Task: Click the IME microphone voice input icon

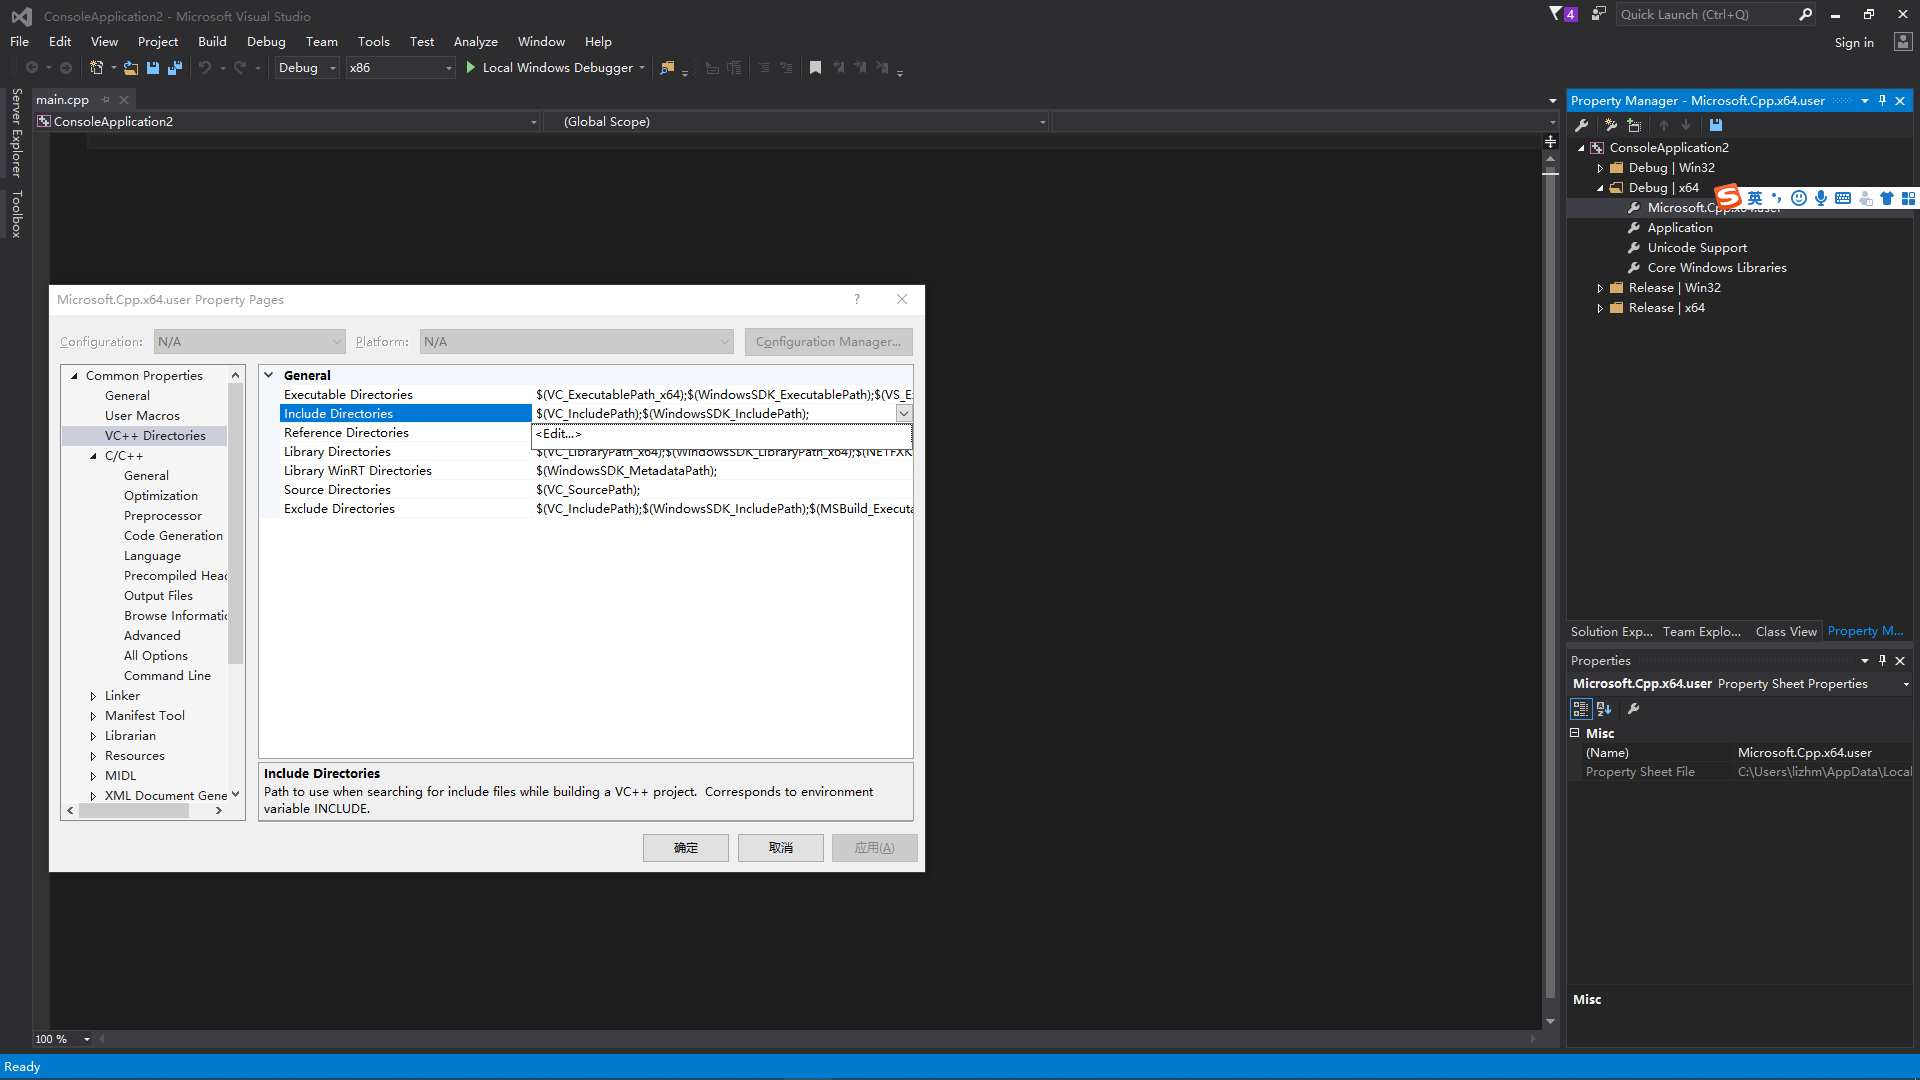Action: tap(1821, 198)
